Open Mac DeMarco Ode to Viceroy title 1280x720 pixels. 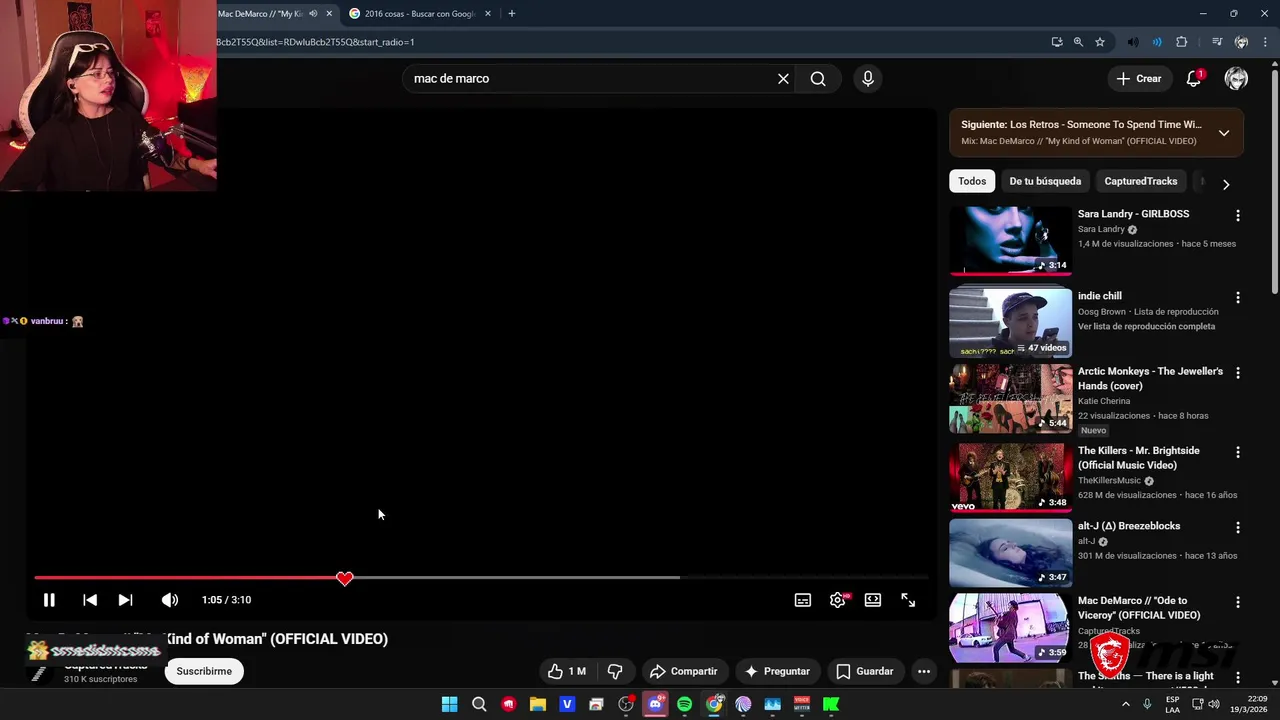tap(1139, 608)
